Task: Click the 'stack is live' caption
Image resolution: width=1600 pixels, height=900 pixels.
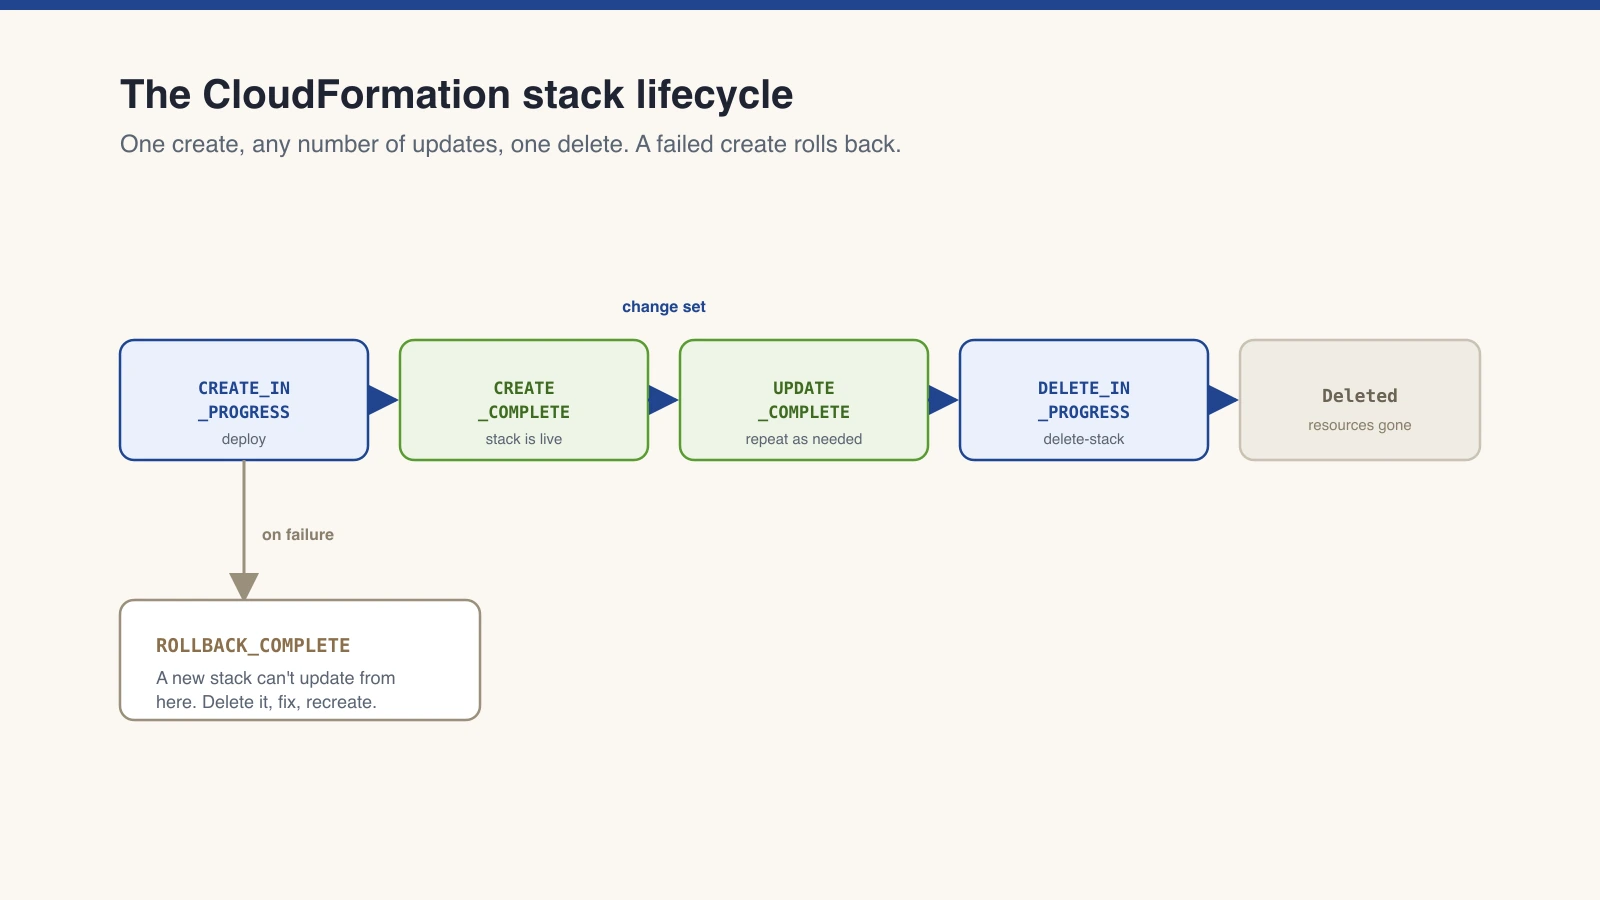Action: point(524,439)
